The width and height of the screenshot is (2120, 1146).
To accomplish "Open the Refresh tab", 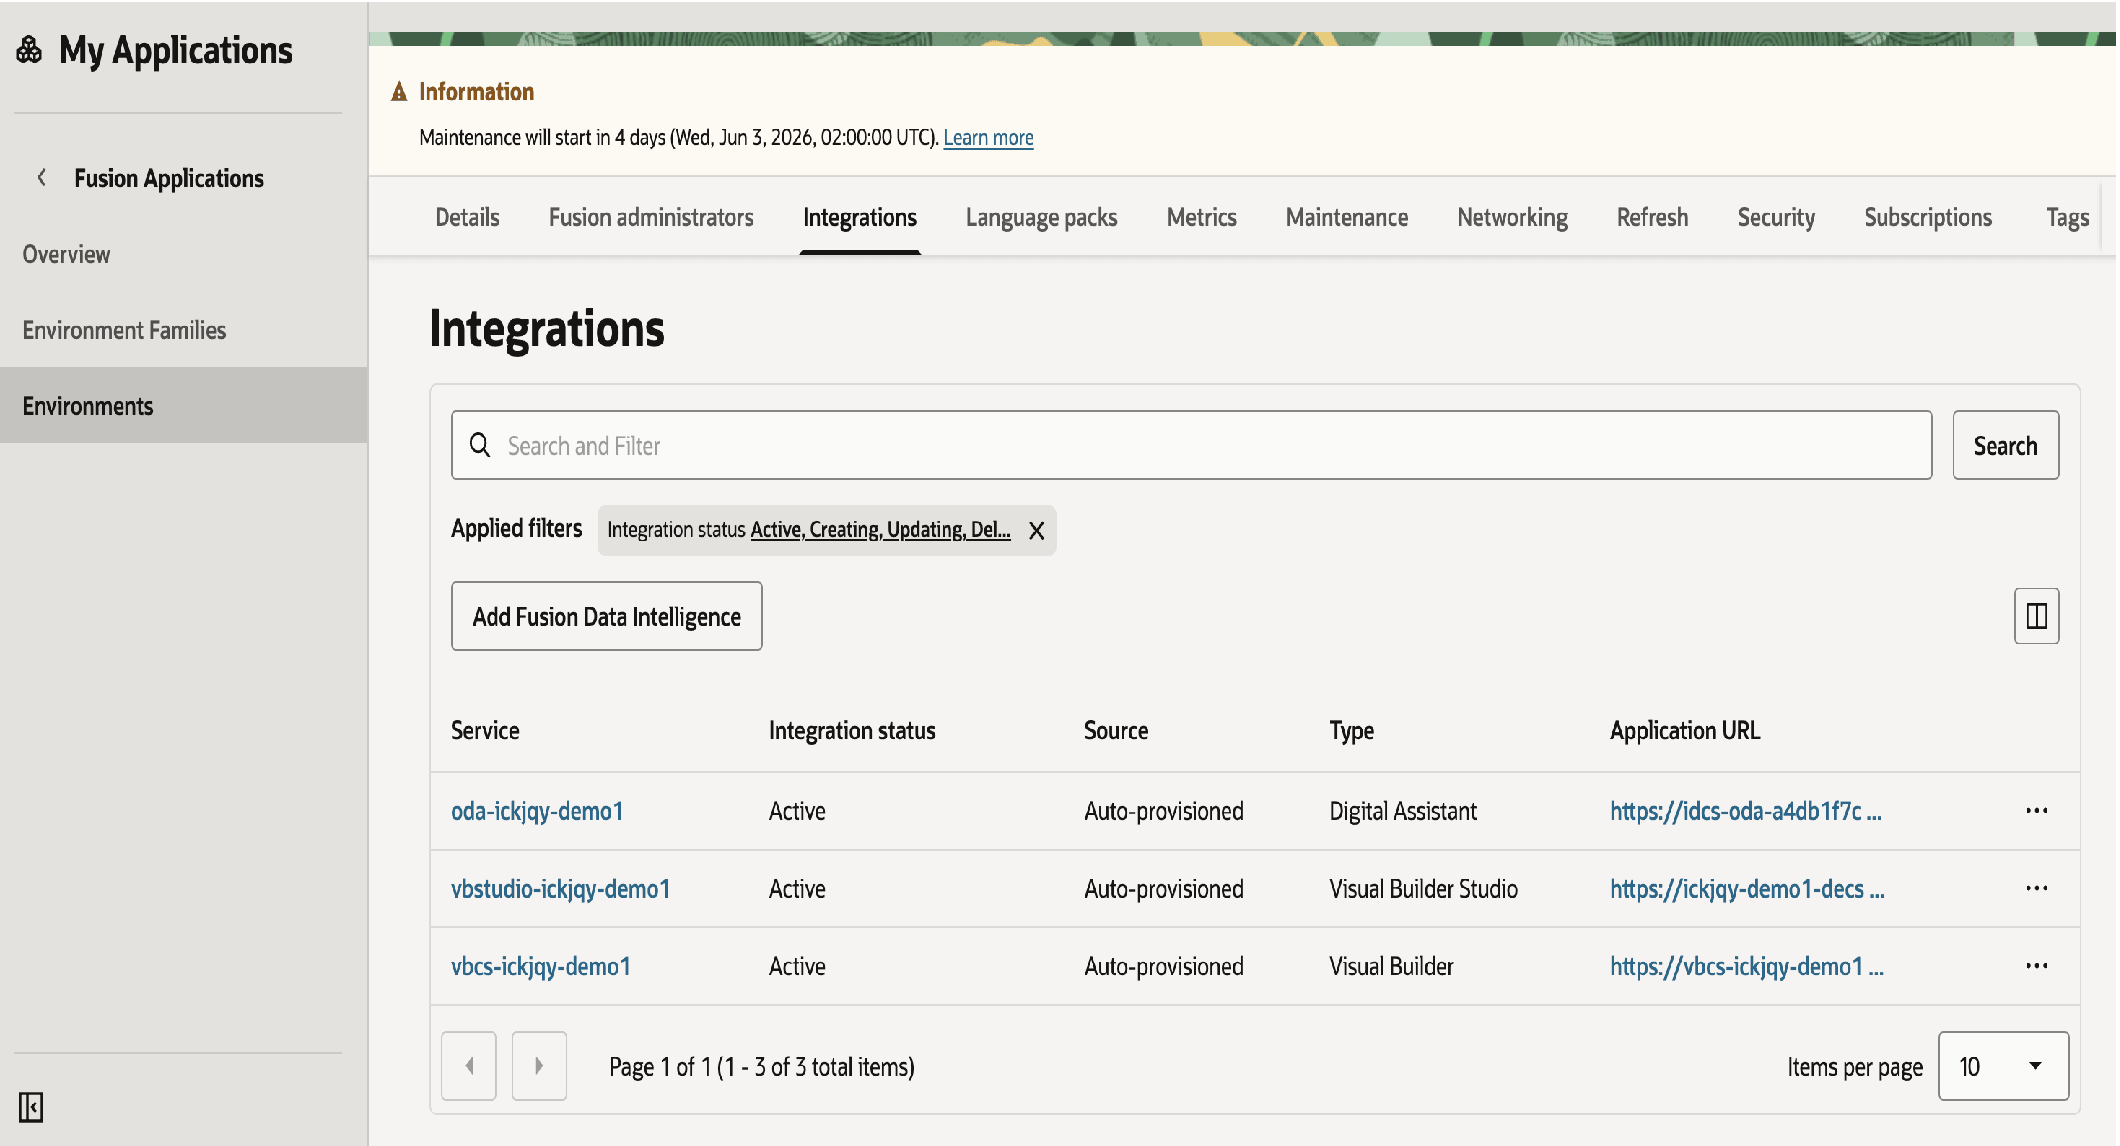I will (1652, 217).
